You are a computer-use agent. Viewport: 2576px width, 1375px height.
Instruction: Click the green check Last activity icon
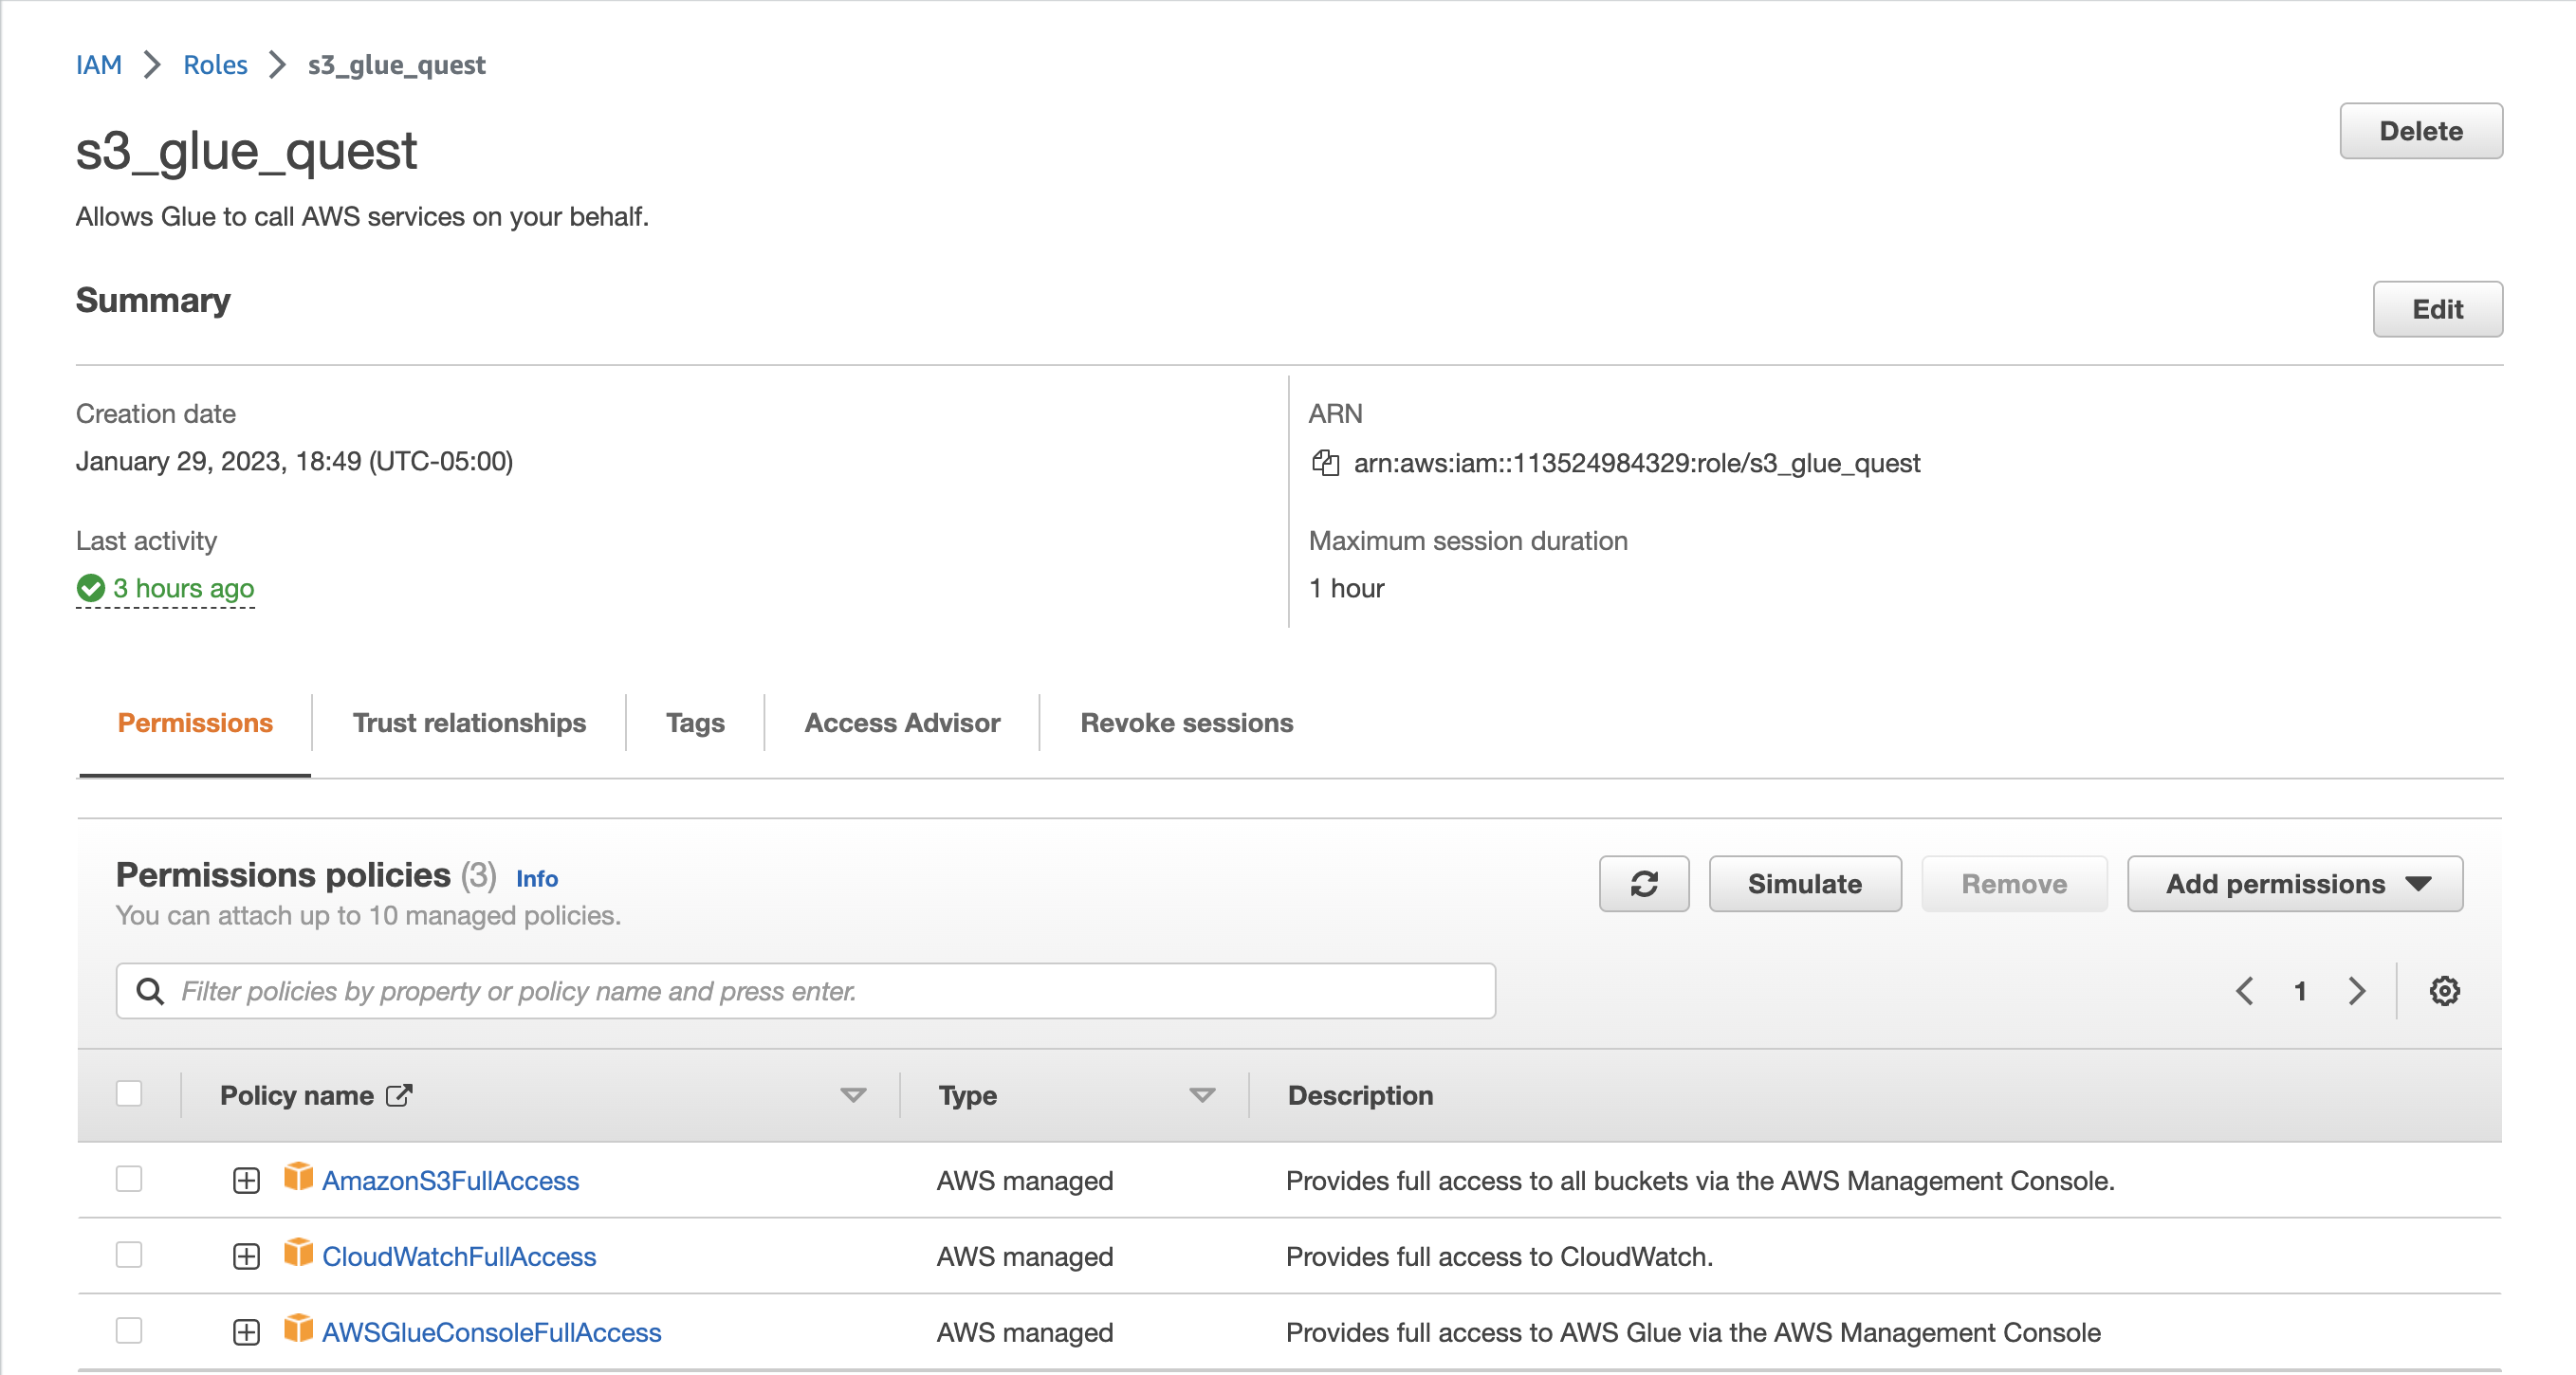pos(91,588)
